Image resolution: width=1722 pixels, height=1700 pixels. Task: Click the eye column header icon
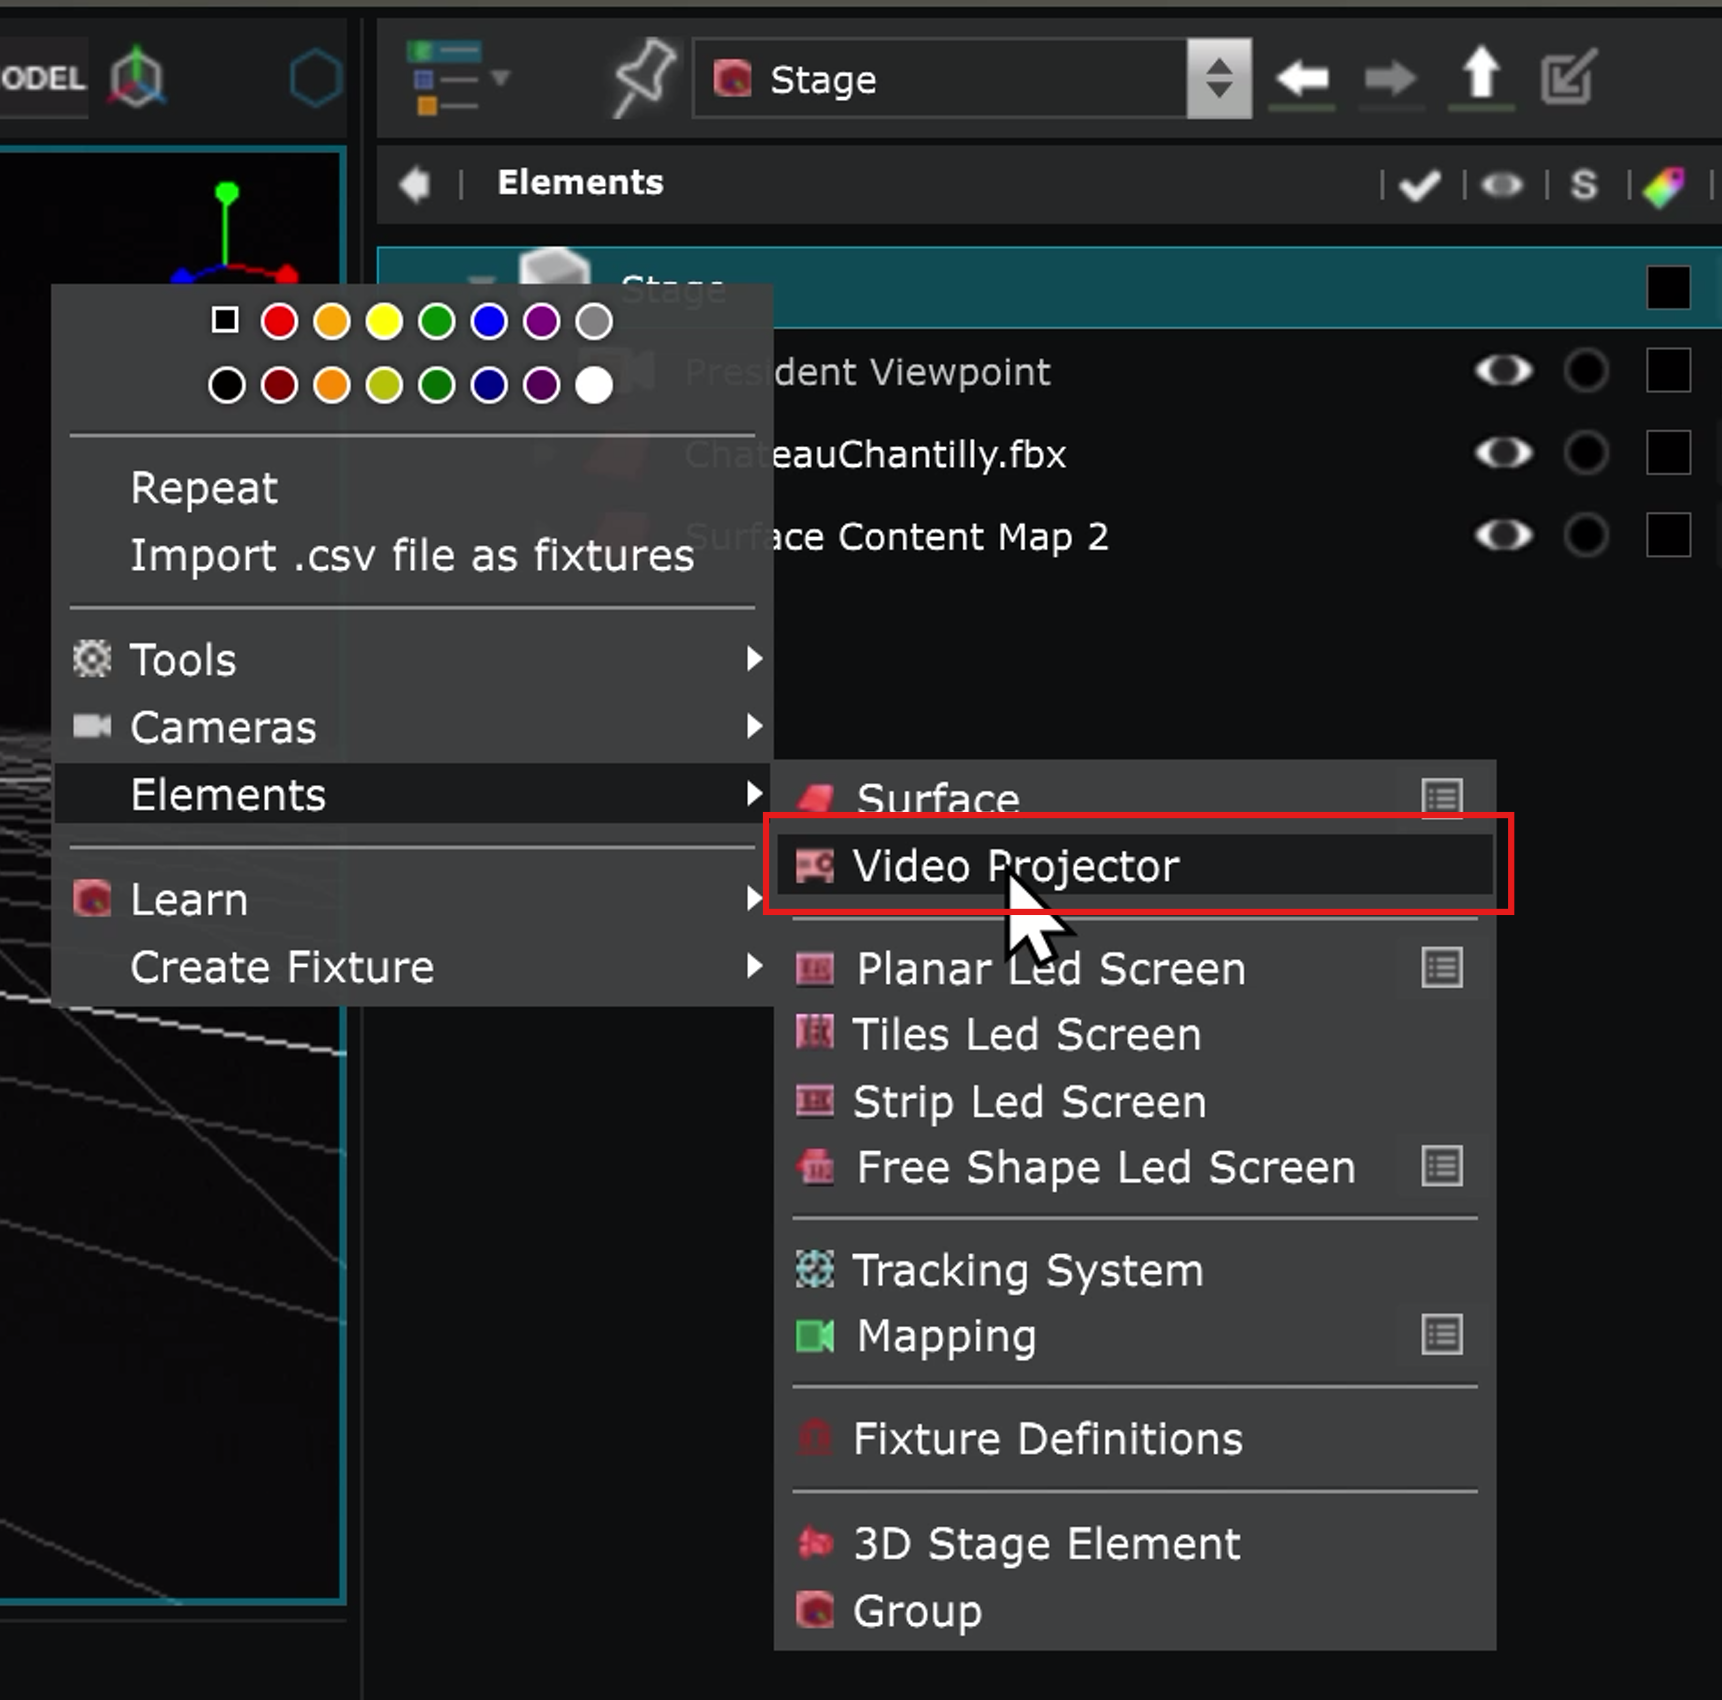pos(1502,185)
